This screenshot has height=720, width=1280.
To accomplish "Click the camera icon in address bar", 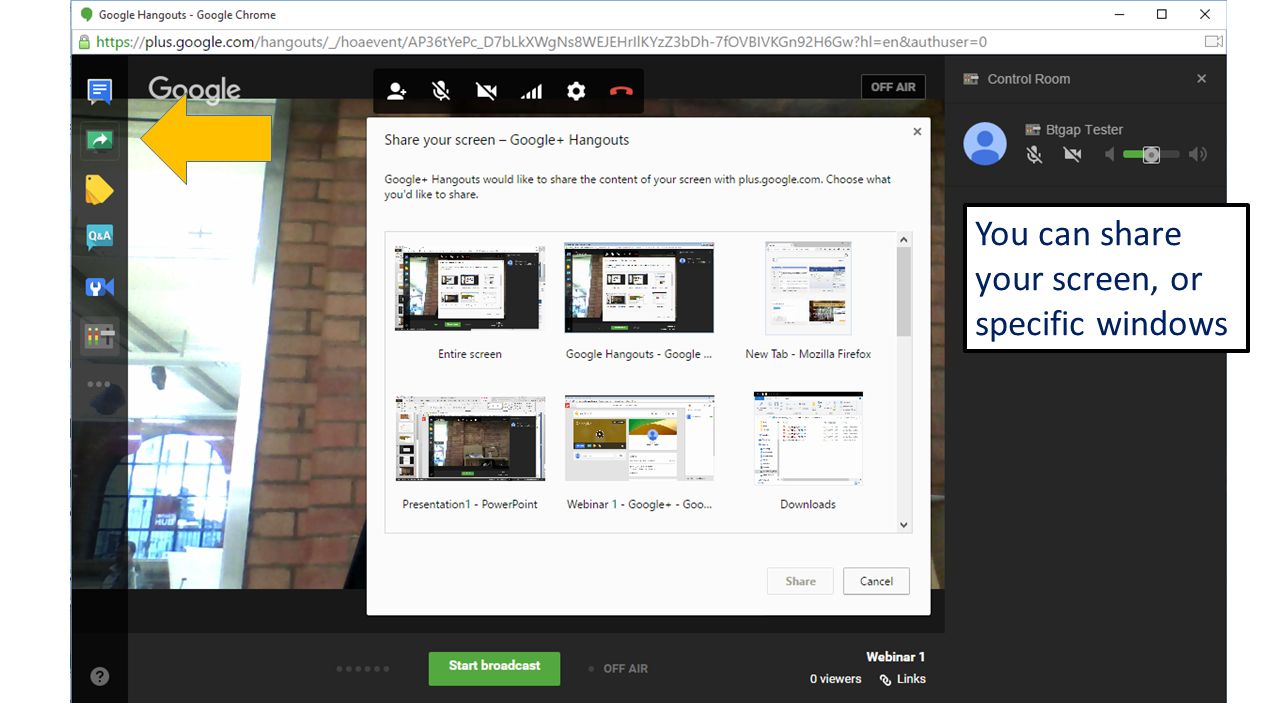I will (1213, 42).
